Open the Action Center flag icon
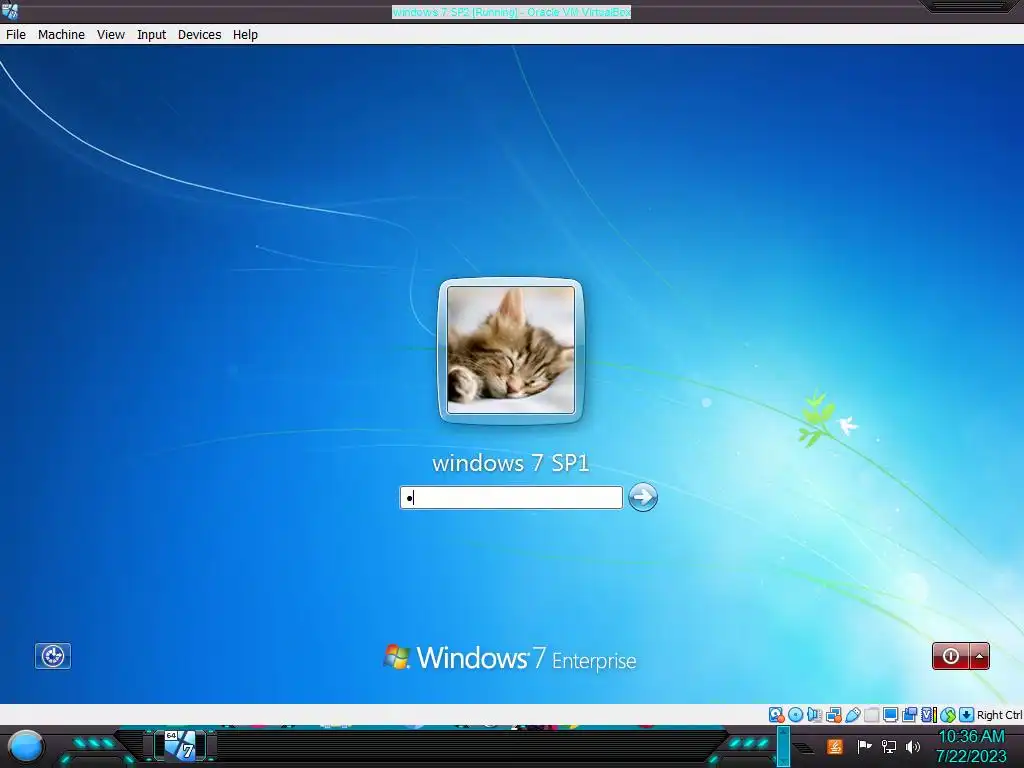The width and height of the screenshot is (1024, 768). click(864, 746)
